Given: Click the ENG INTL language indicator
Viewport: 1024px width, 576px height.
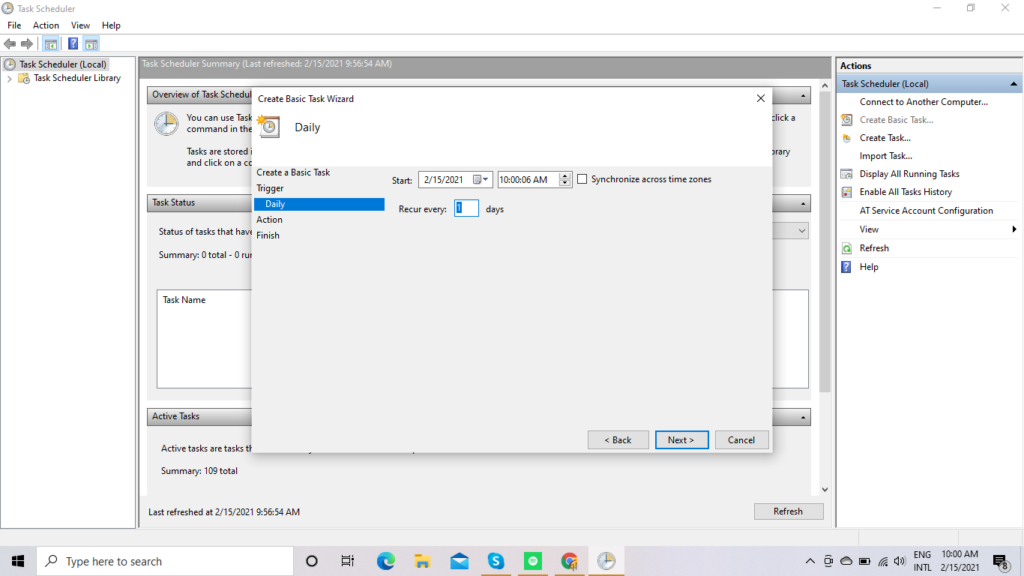Looking at the screenshot, I should (x=922, y=561).
